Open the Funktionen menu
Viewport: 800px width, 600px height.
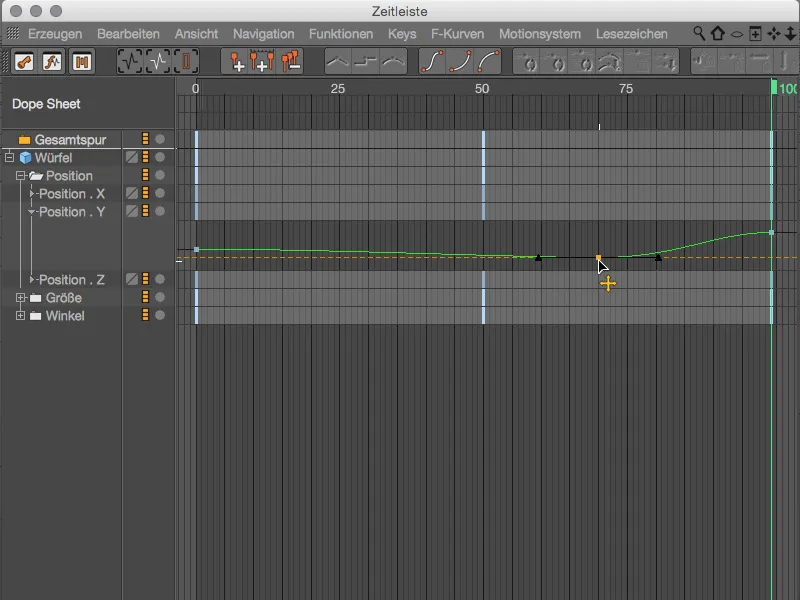point(341,34)
